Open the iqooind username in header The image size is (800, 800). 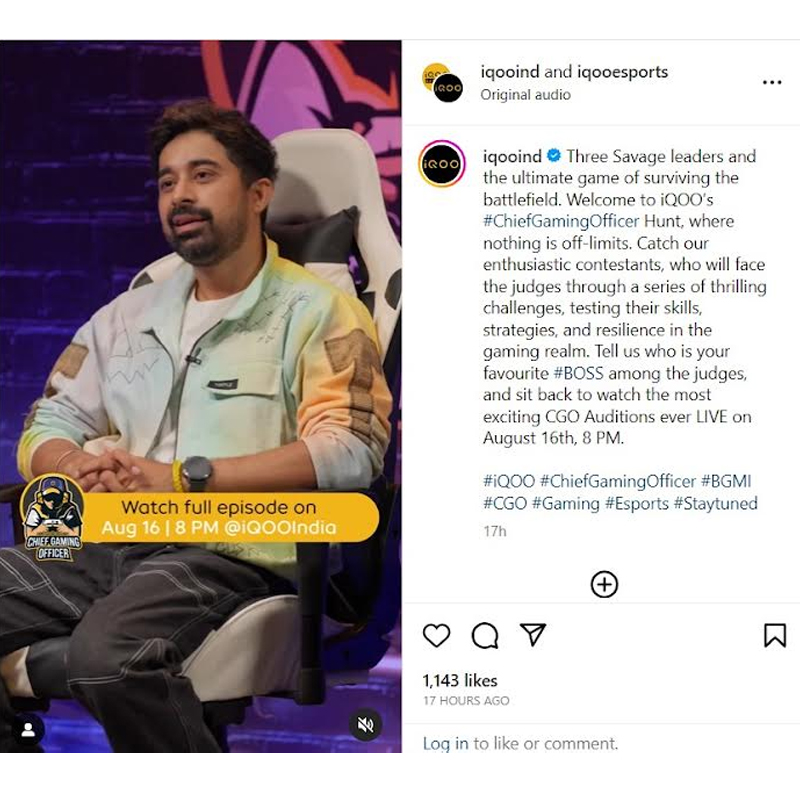510,71
